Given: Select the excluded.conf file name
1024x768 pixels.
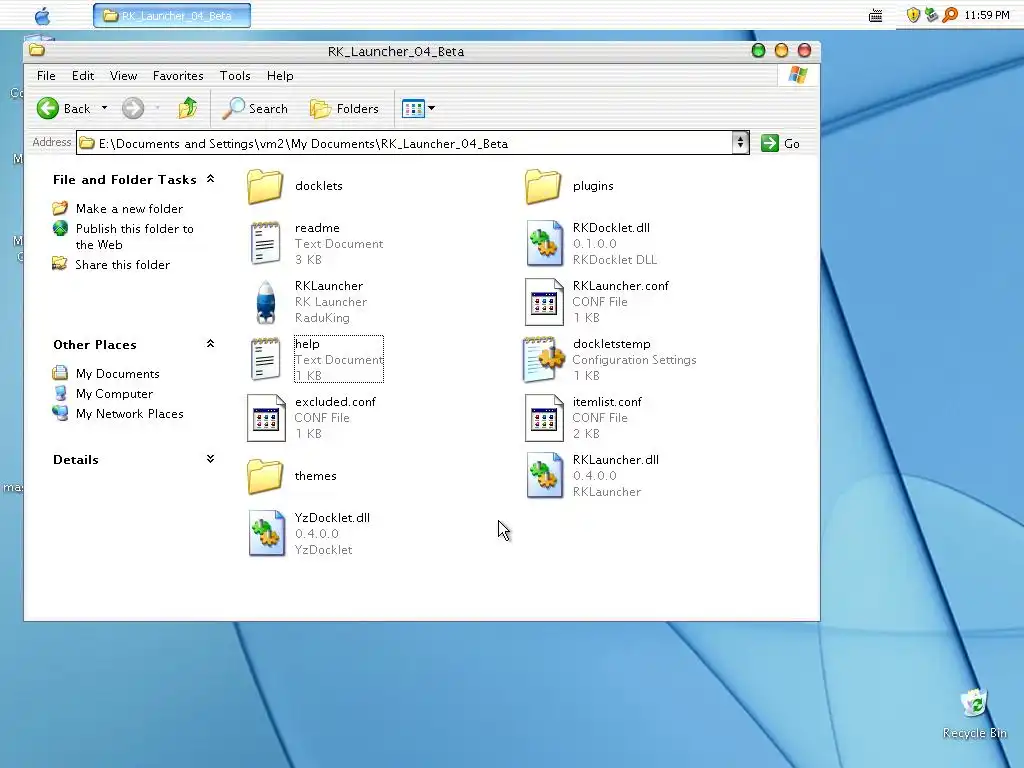Looking at the screenshot, I should tap(336, 402).
